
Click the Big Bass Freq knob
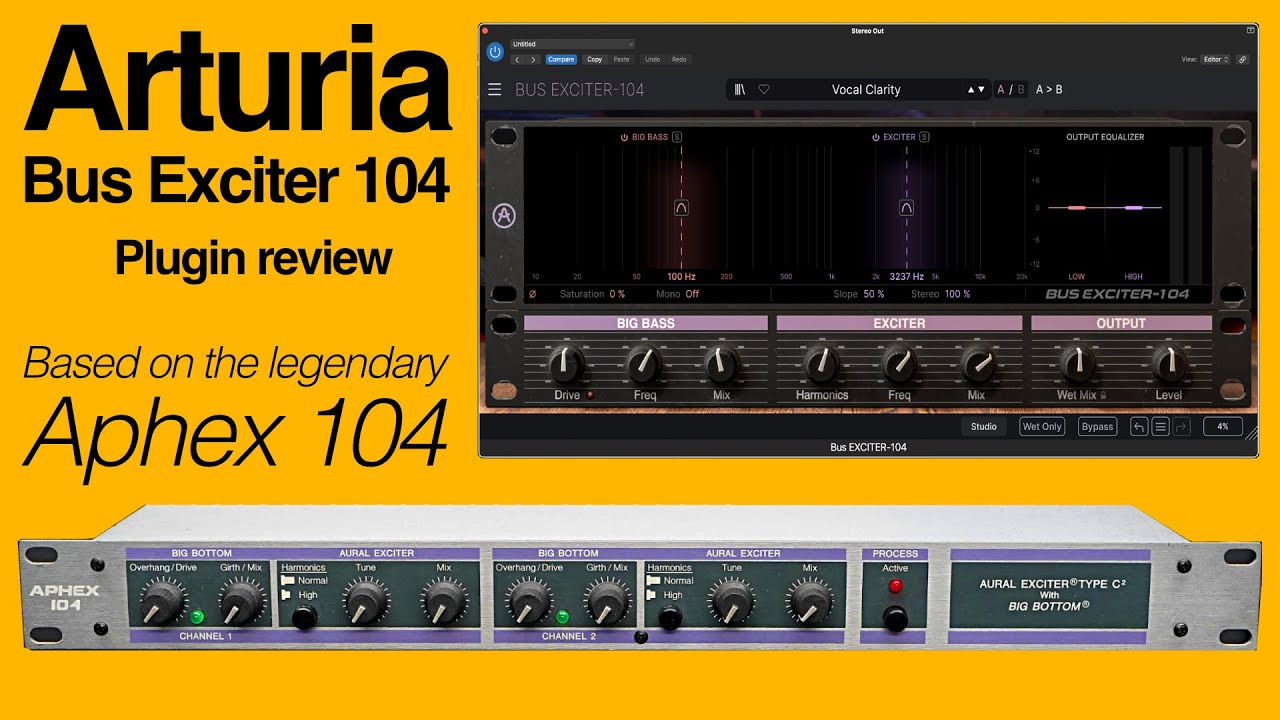point(645,364)
